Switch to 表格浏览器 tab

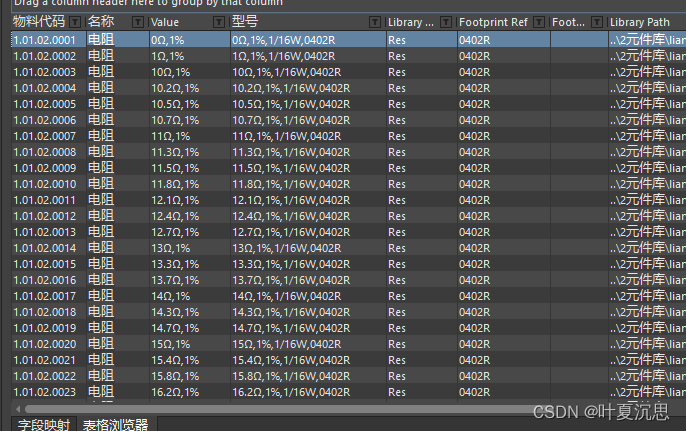tap(116, 425)
